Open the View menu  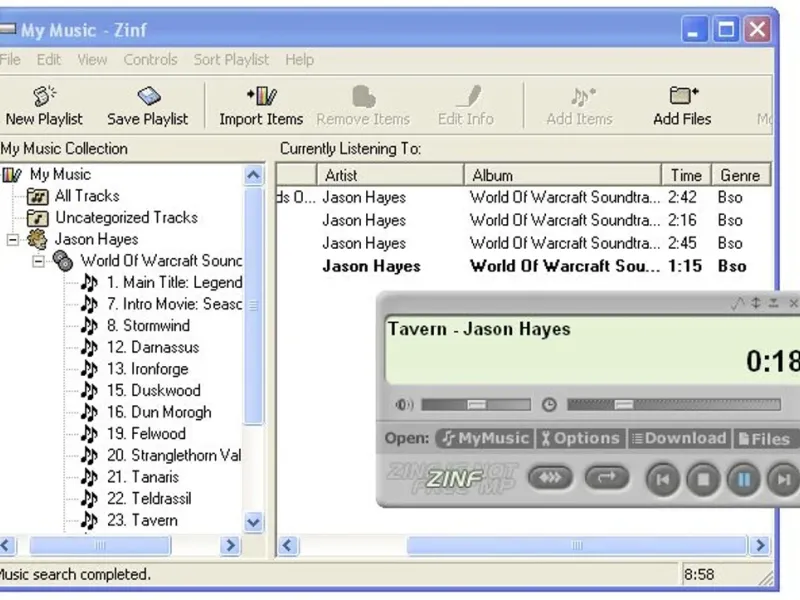92,60
